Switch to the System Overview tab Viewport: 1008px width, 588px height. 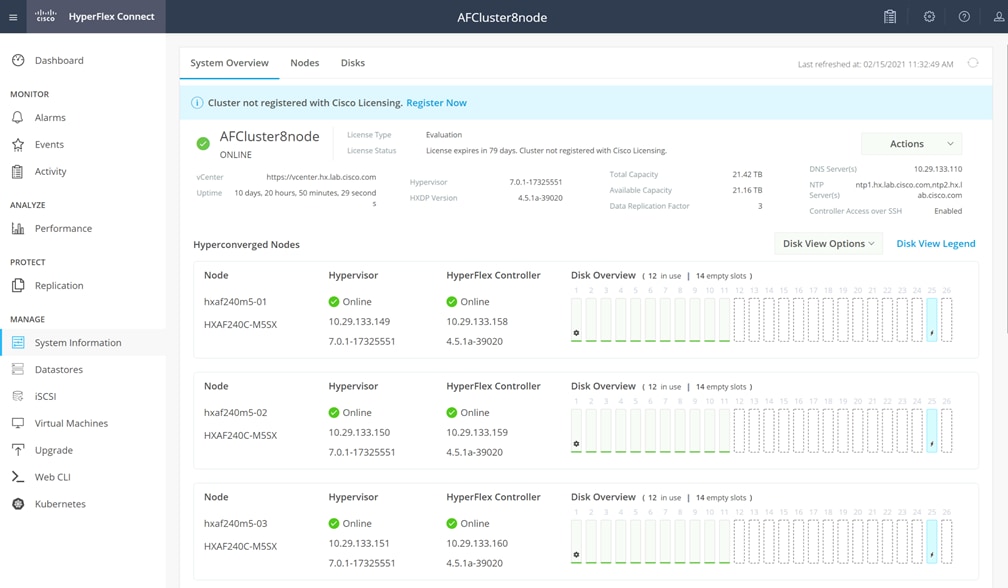[x=230, y=63]
